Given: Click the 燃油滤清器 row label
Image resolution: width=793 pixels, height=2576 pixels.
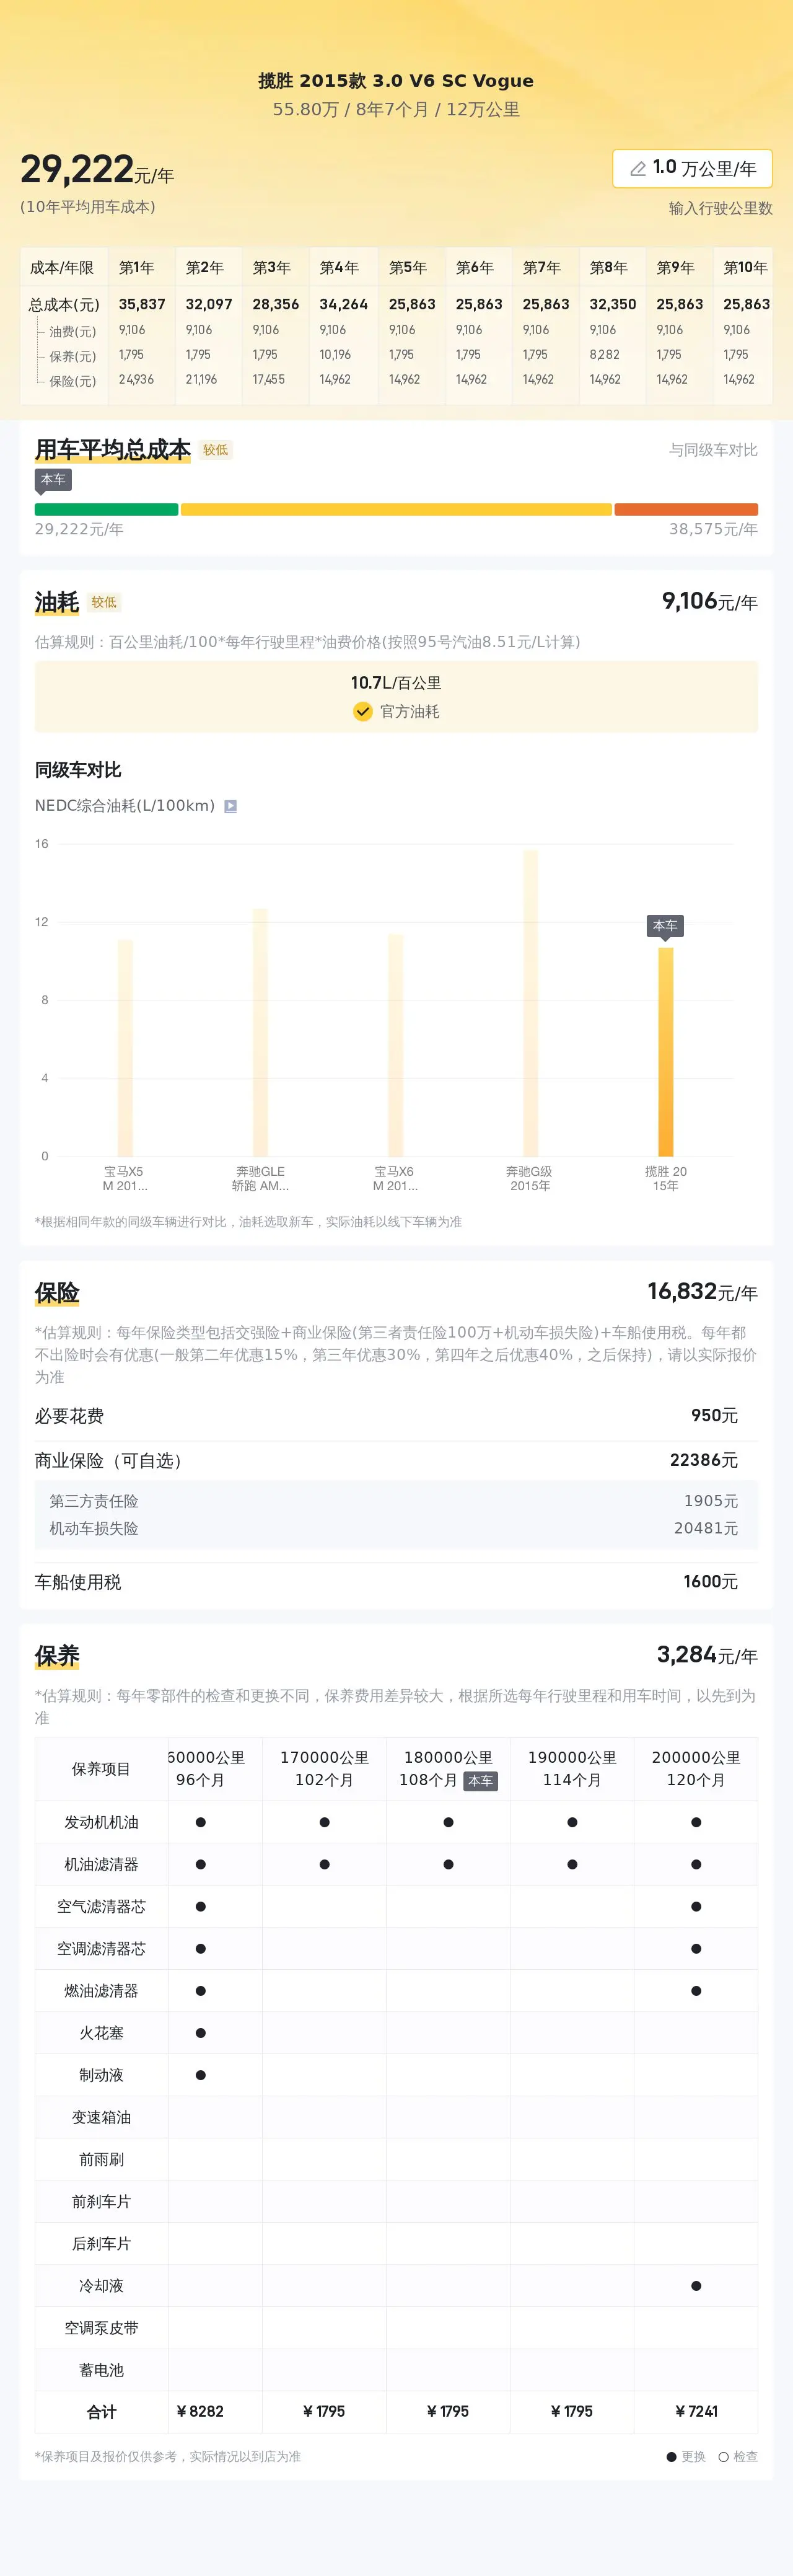Looking at the screenshot, I should [101, 1991].
